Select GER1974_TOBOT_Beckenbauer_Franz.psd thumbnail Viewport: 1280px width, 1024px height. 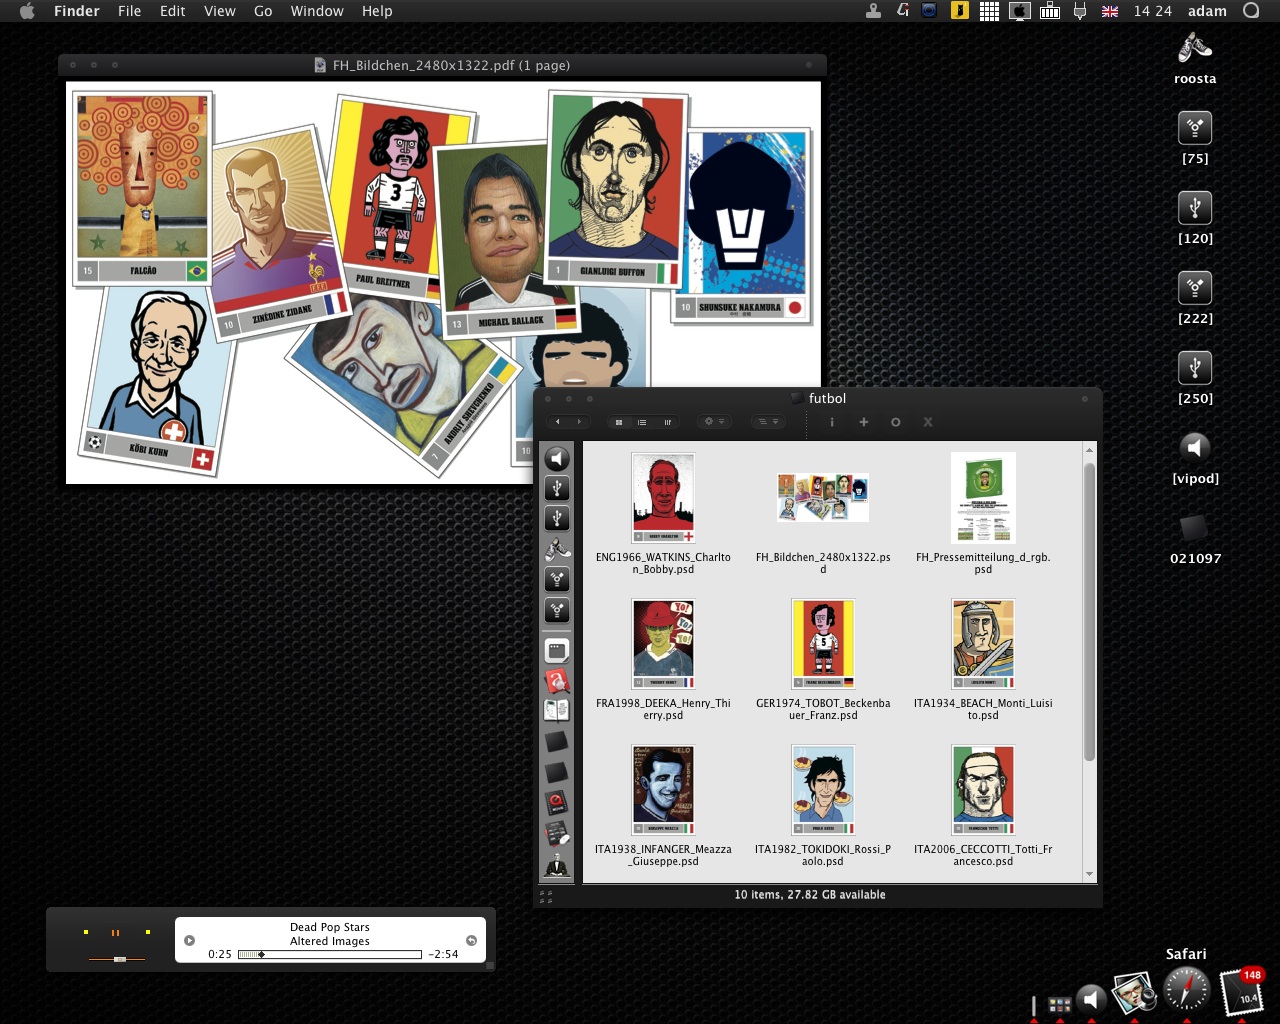coord(823,644)
